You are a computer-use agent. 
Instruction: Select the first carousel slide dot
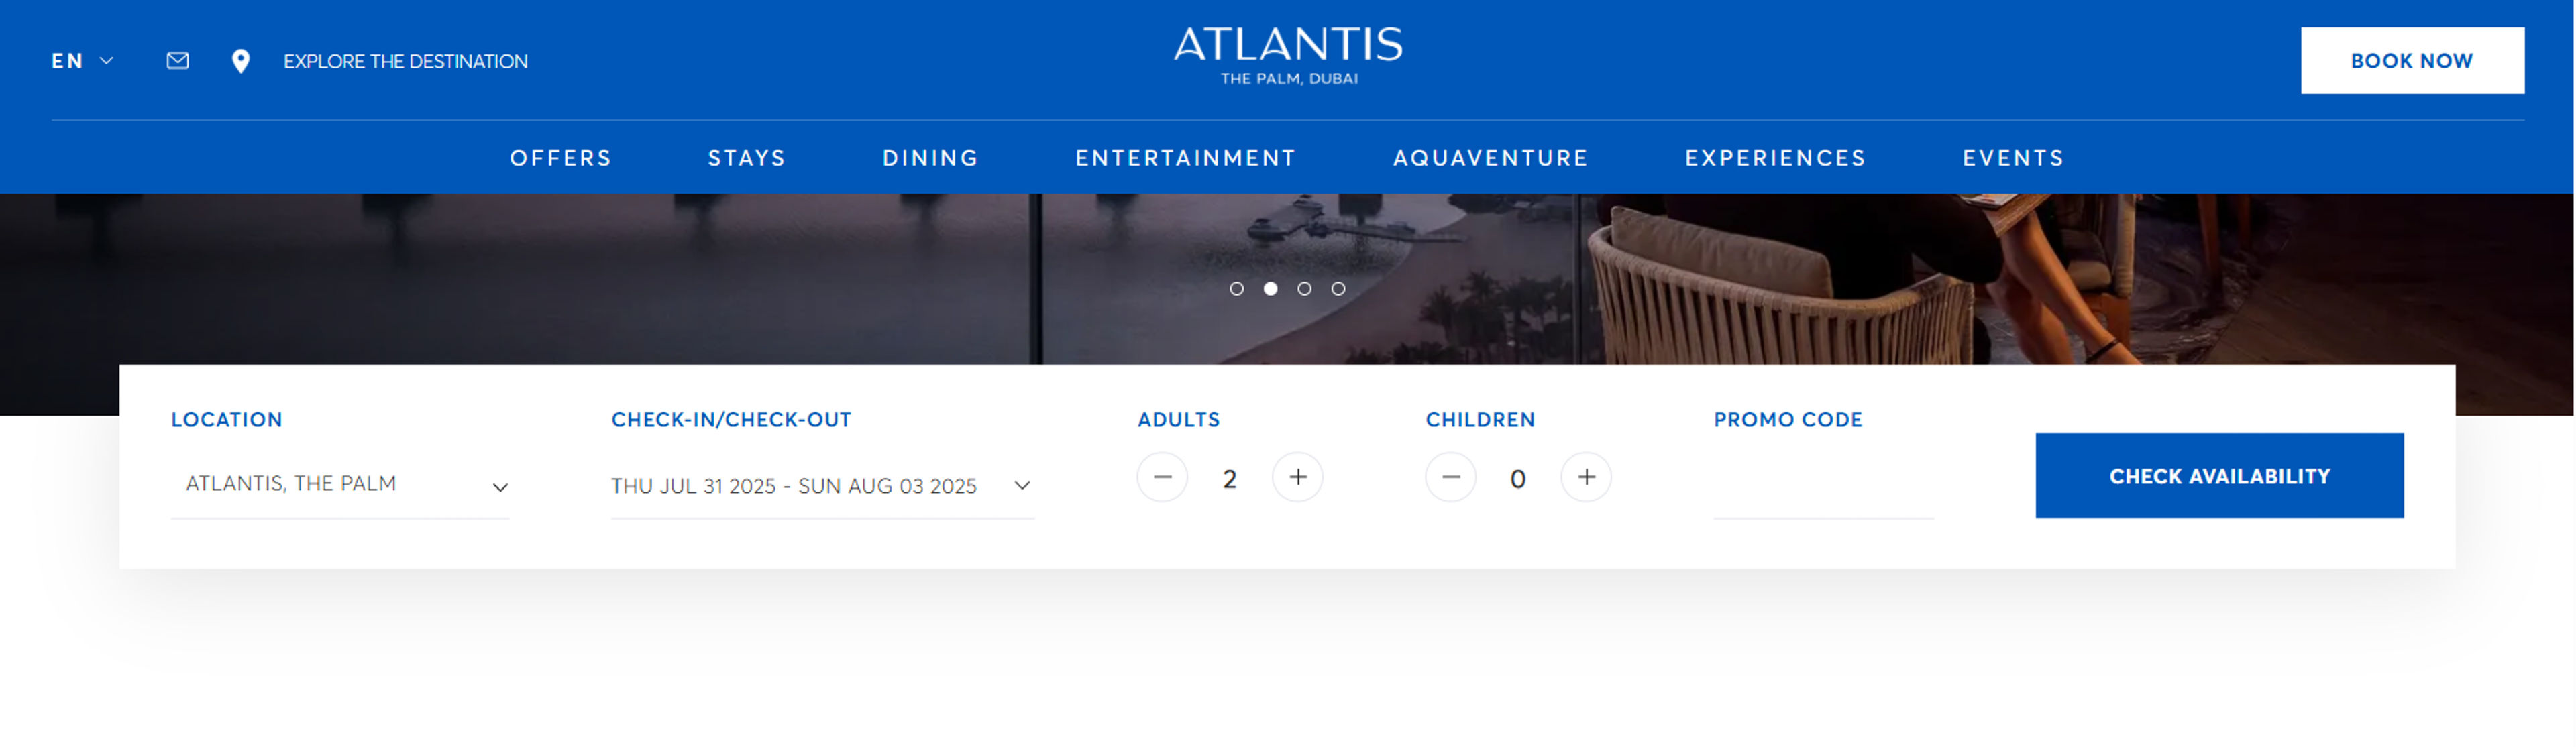pyautogui.click(x=1237, y=289)
